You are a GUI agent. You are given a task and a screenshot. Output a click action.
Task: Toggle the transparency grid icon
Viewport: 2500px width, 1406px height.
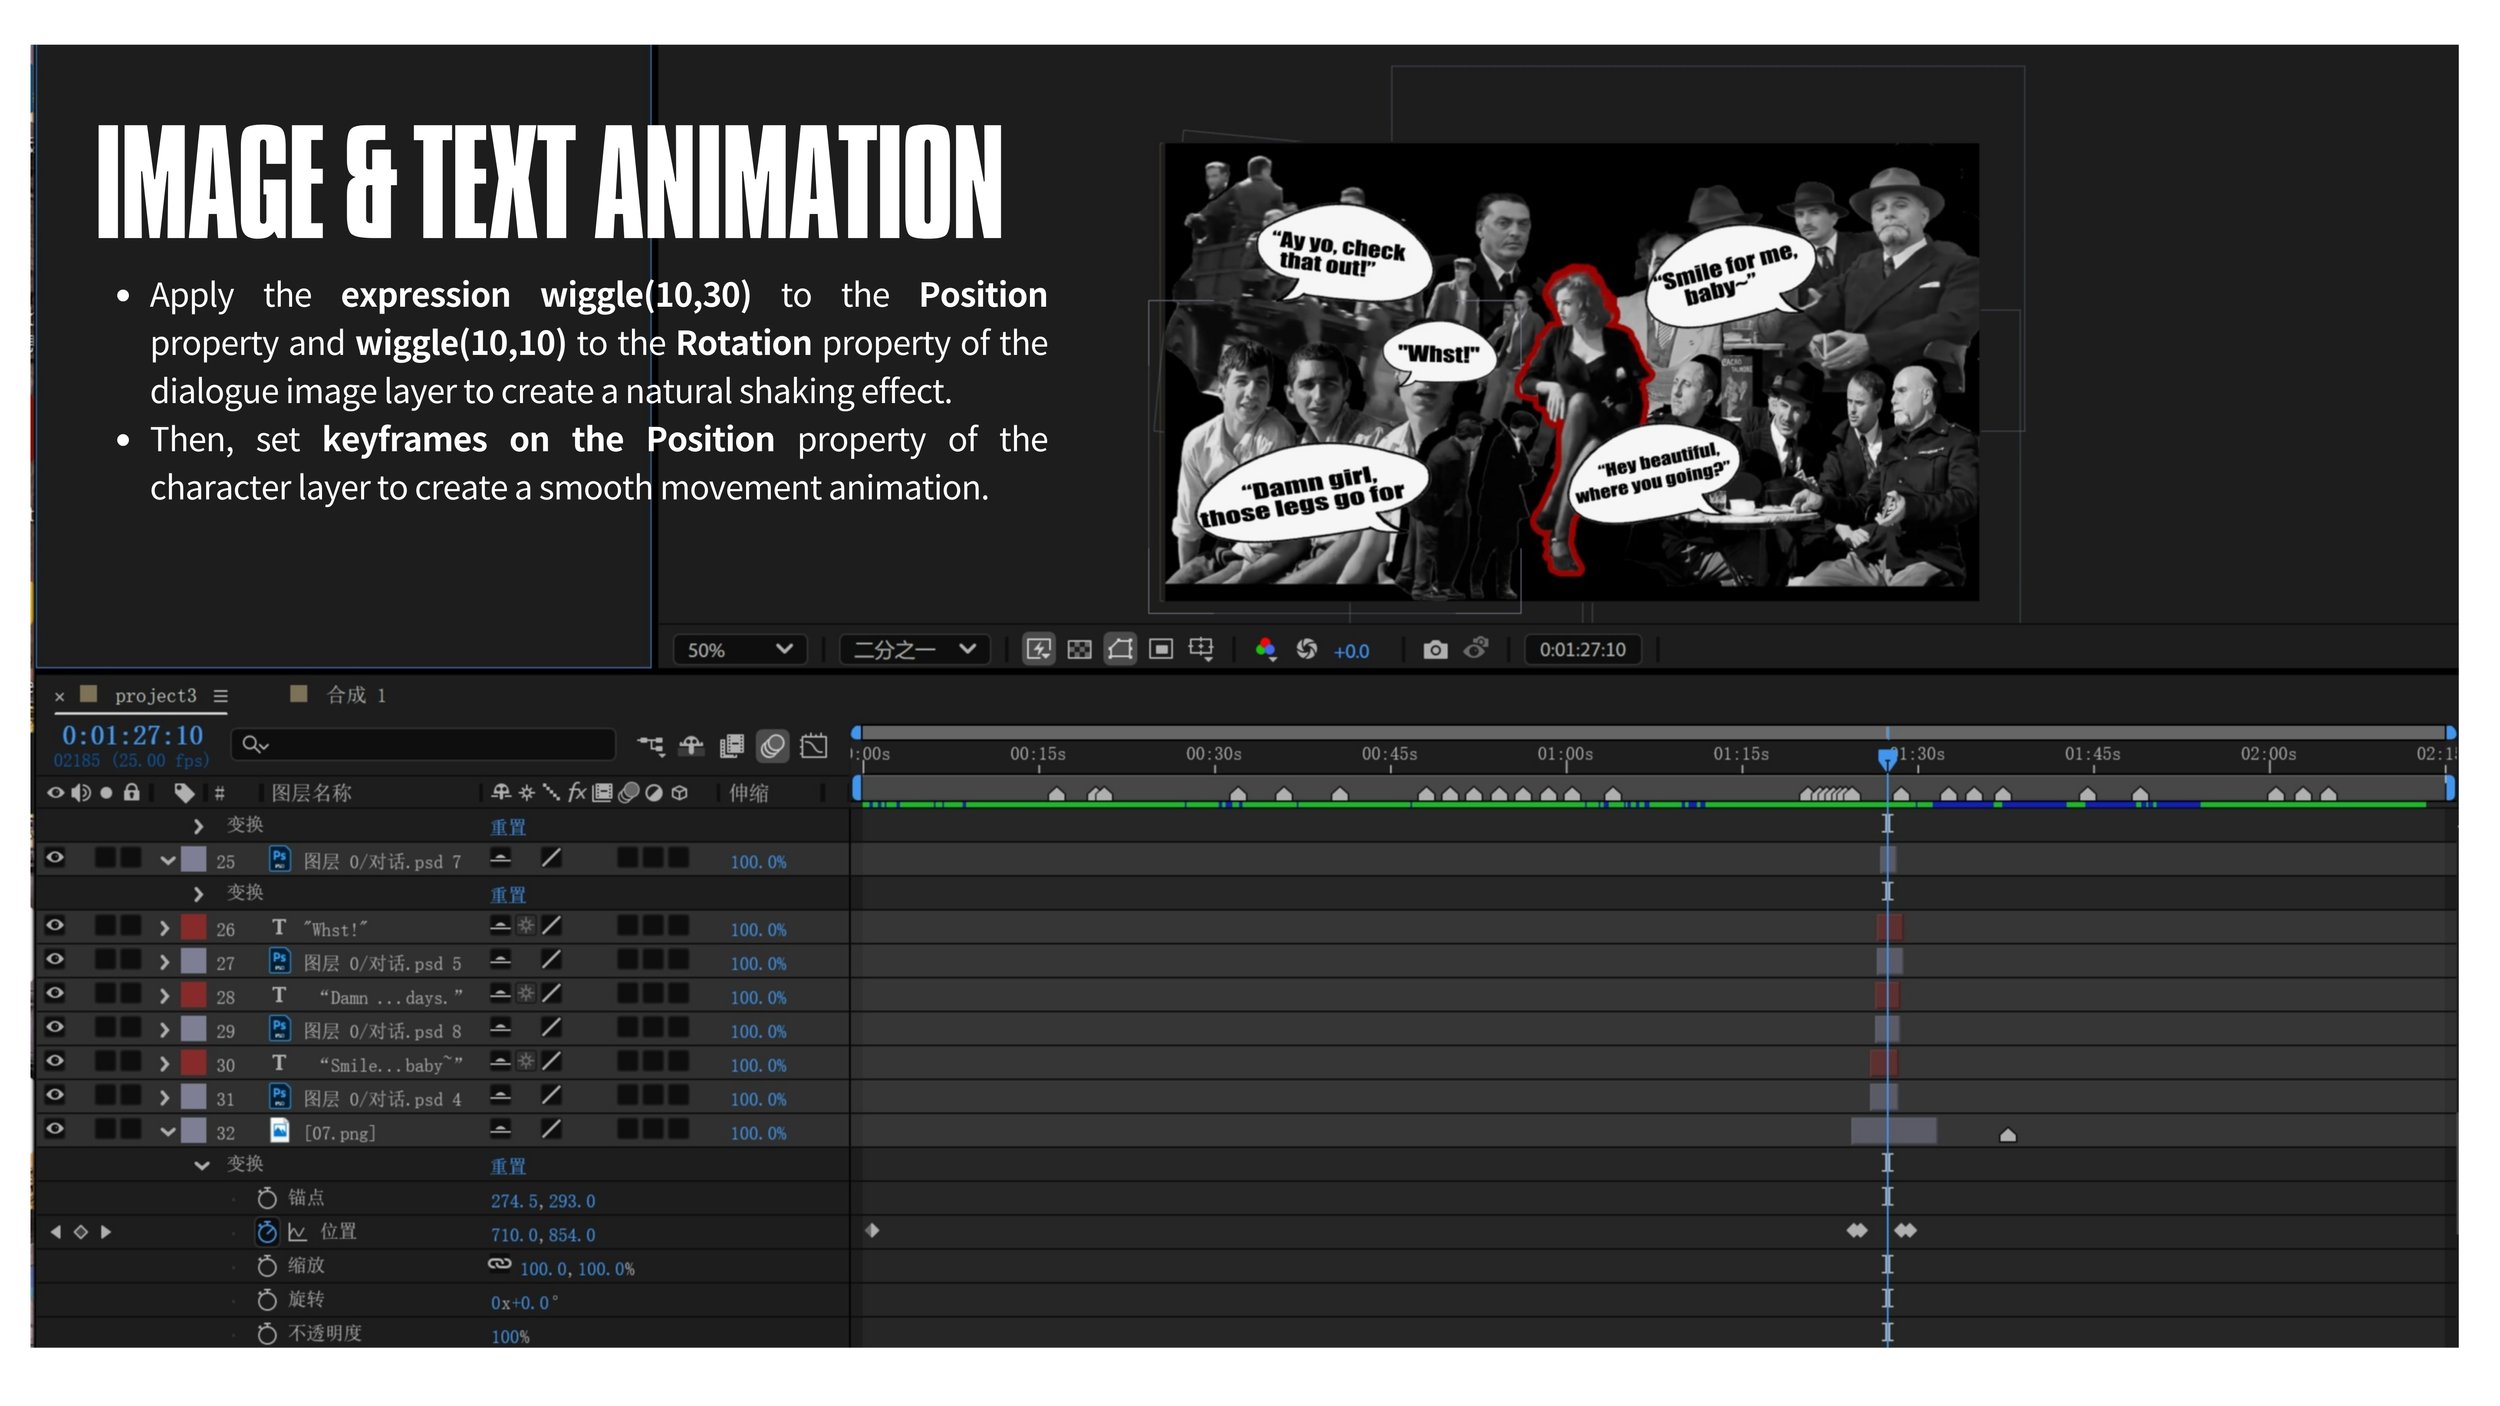[1079, 650]
